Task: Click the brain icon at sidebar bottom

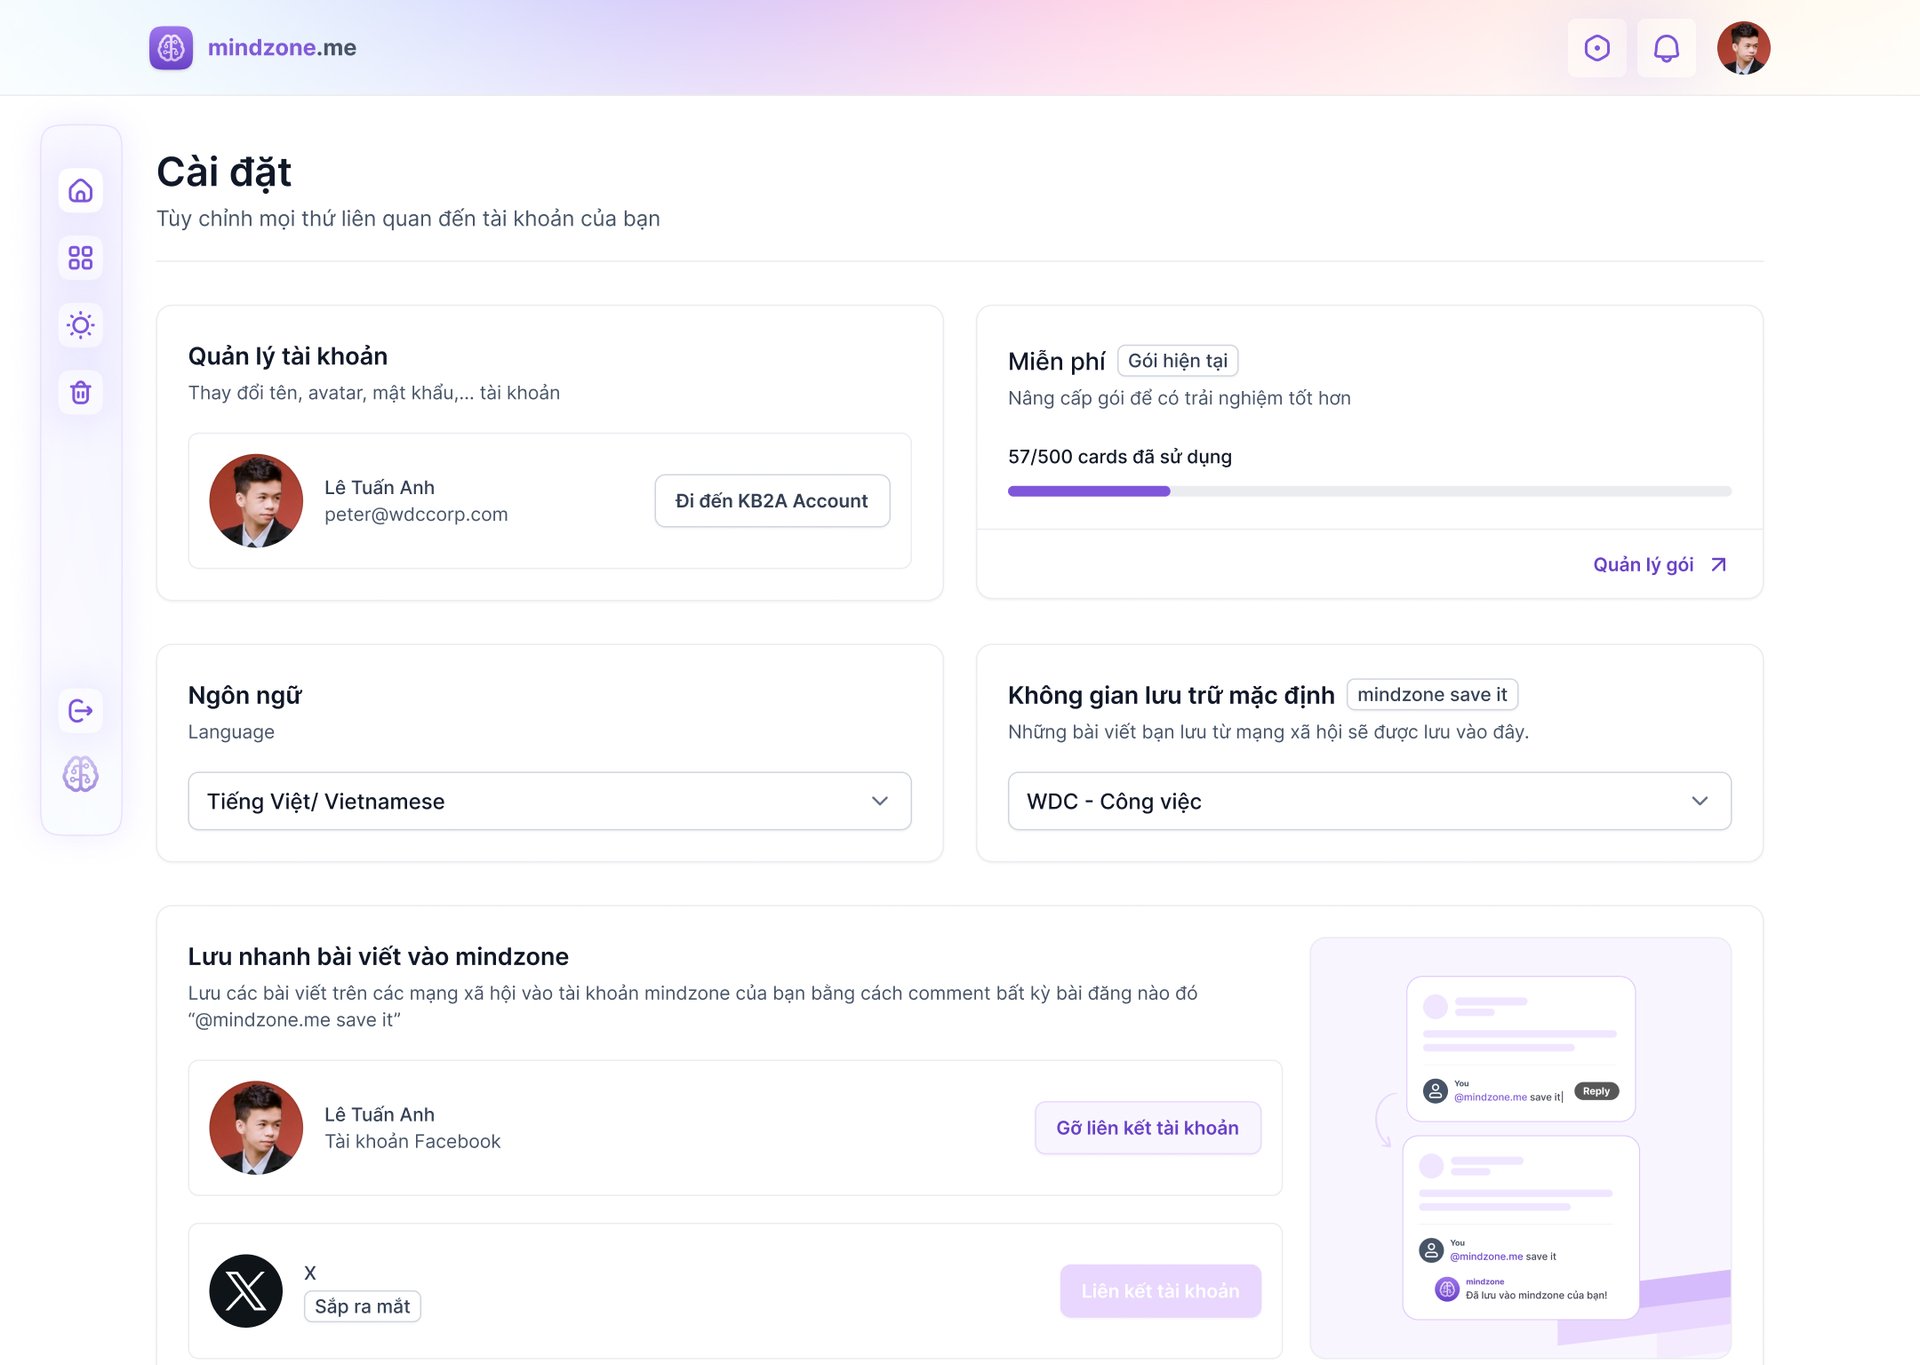Action: [x=81, y=774]
